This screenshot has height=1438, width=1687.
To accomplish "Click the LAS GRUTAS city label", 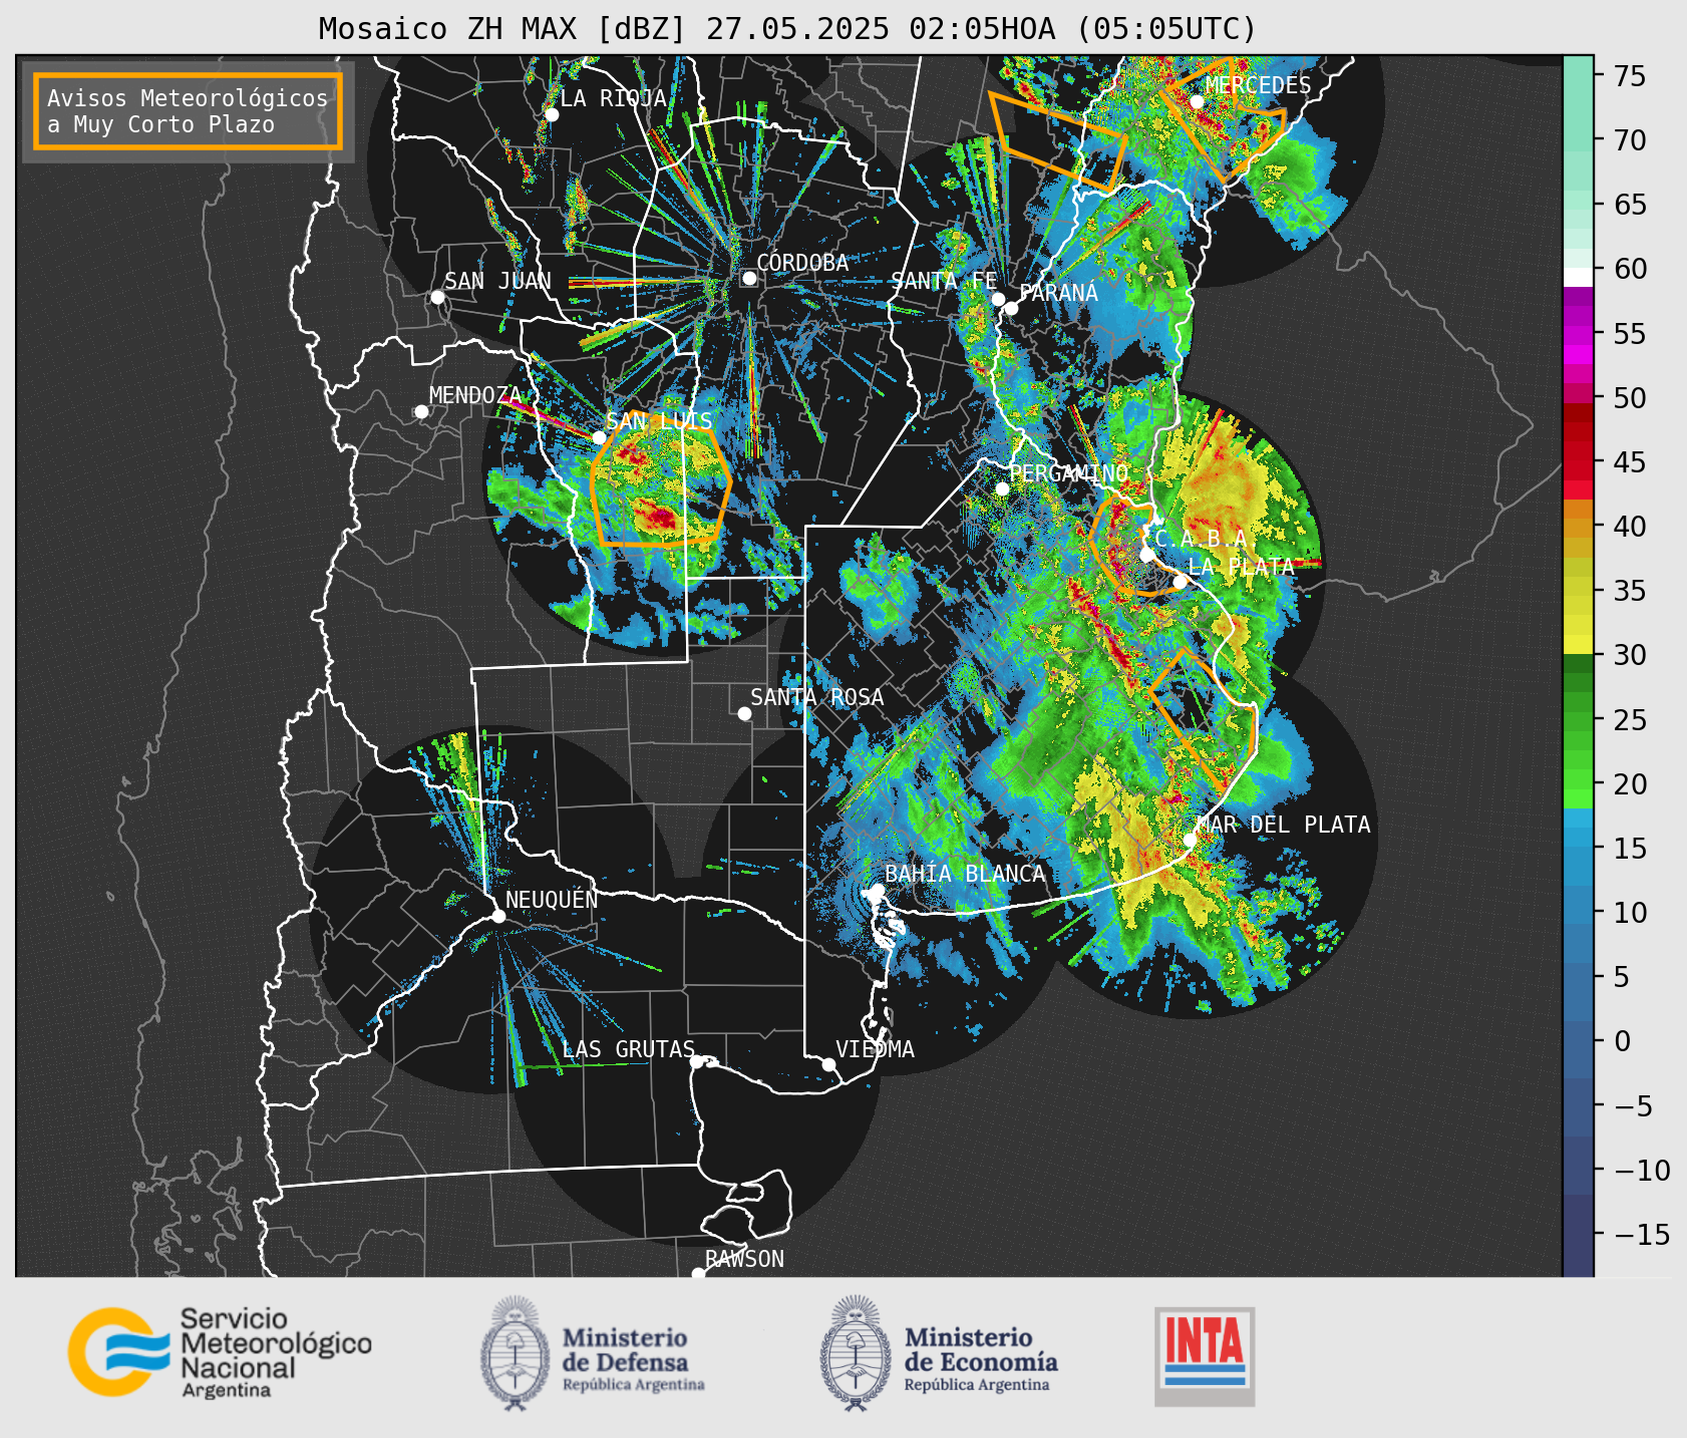I will click(628, 1049).
